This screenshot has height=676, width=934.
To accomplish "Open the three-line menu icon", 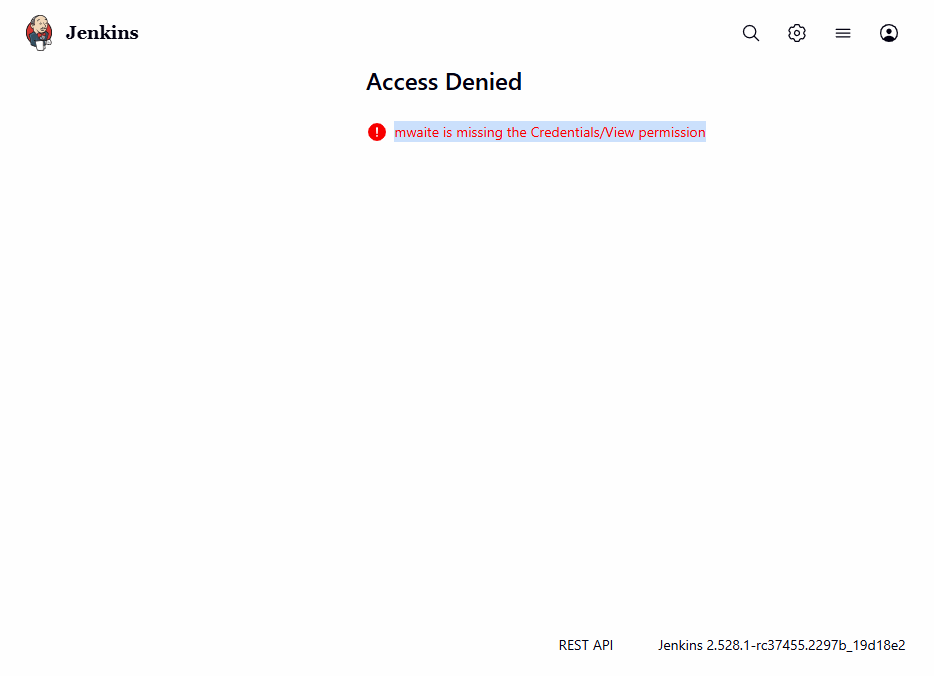I will (843, 33).
